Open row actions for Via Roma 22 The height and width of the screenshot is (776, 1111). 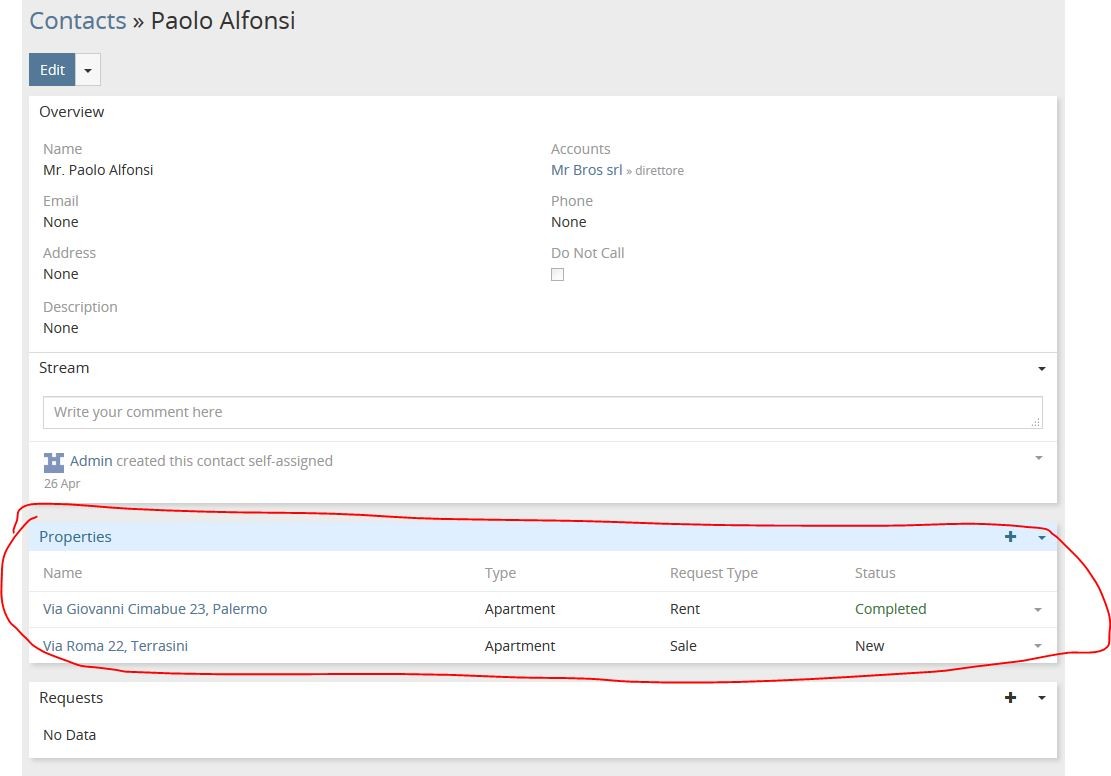(x=1037, y=647)
